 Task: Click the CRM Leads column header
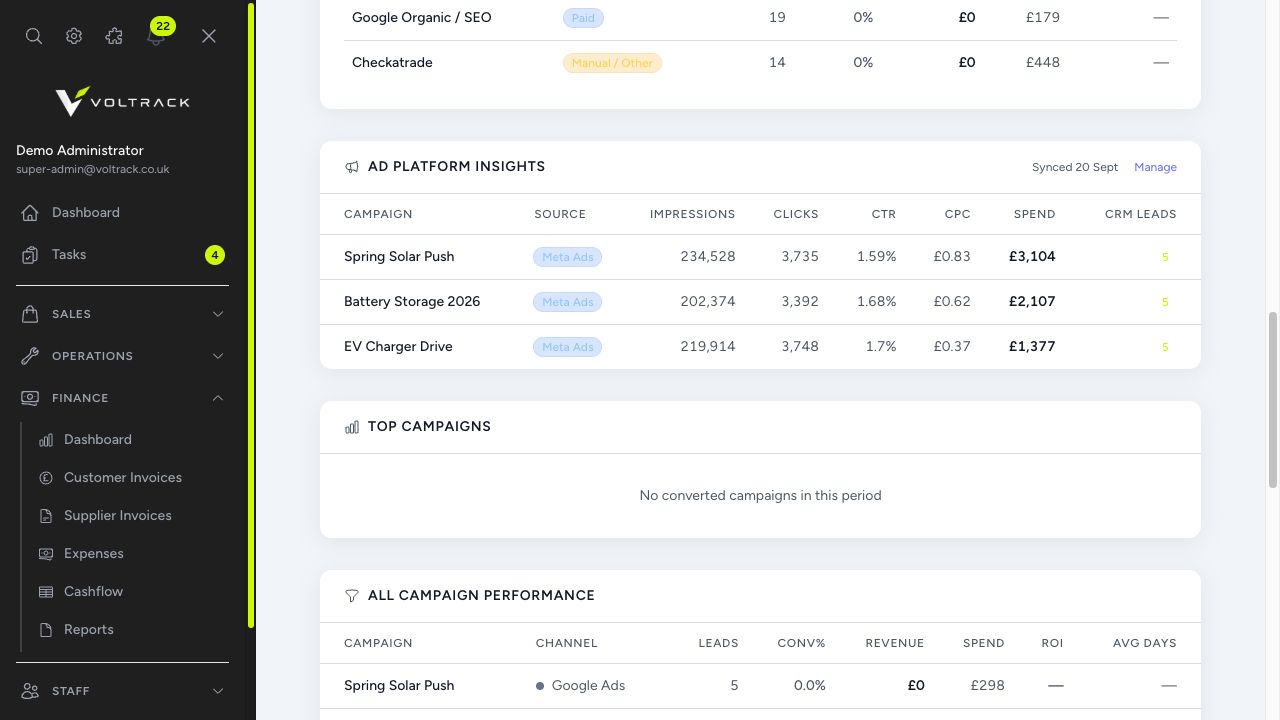[x=1140, y=214]
